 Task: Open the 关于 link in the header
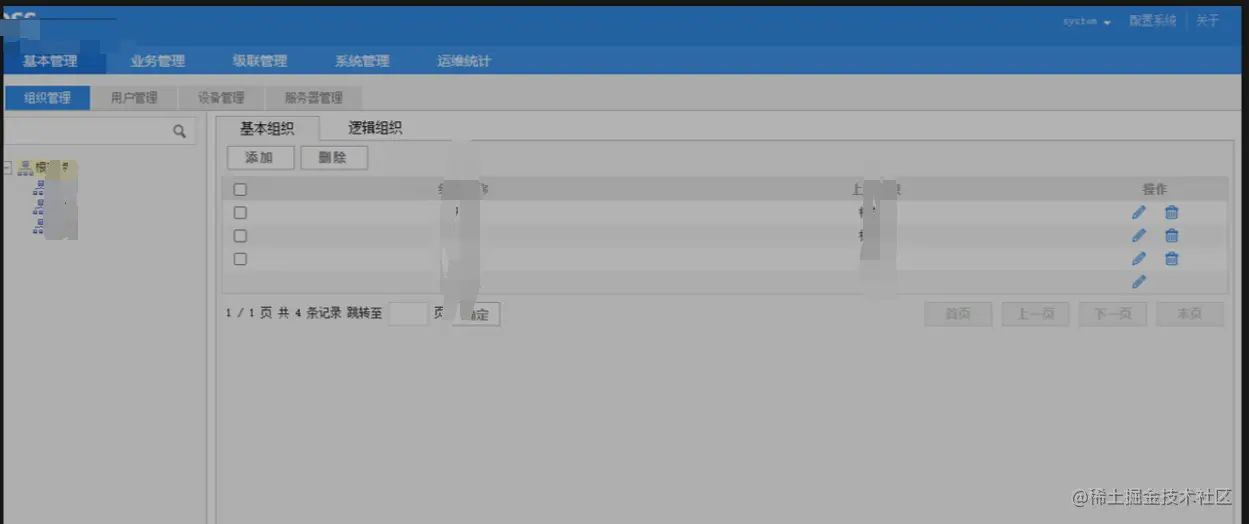click(1208, 21)
